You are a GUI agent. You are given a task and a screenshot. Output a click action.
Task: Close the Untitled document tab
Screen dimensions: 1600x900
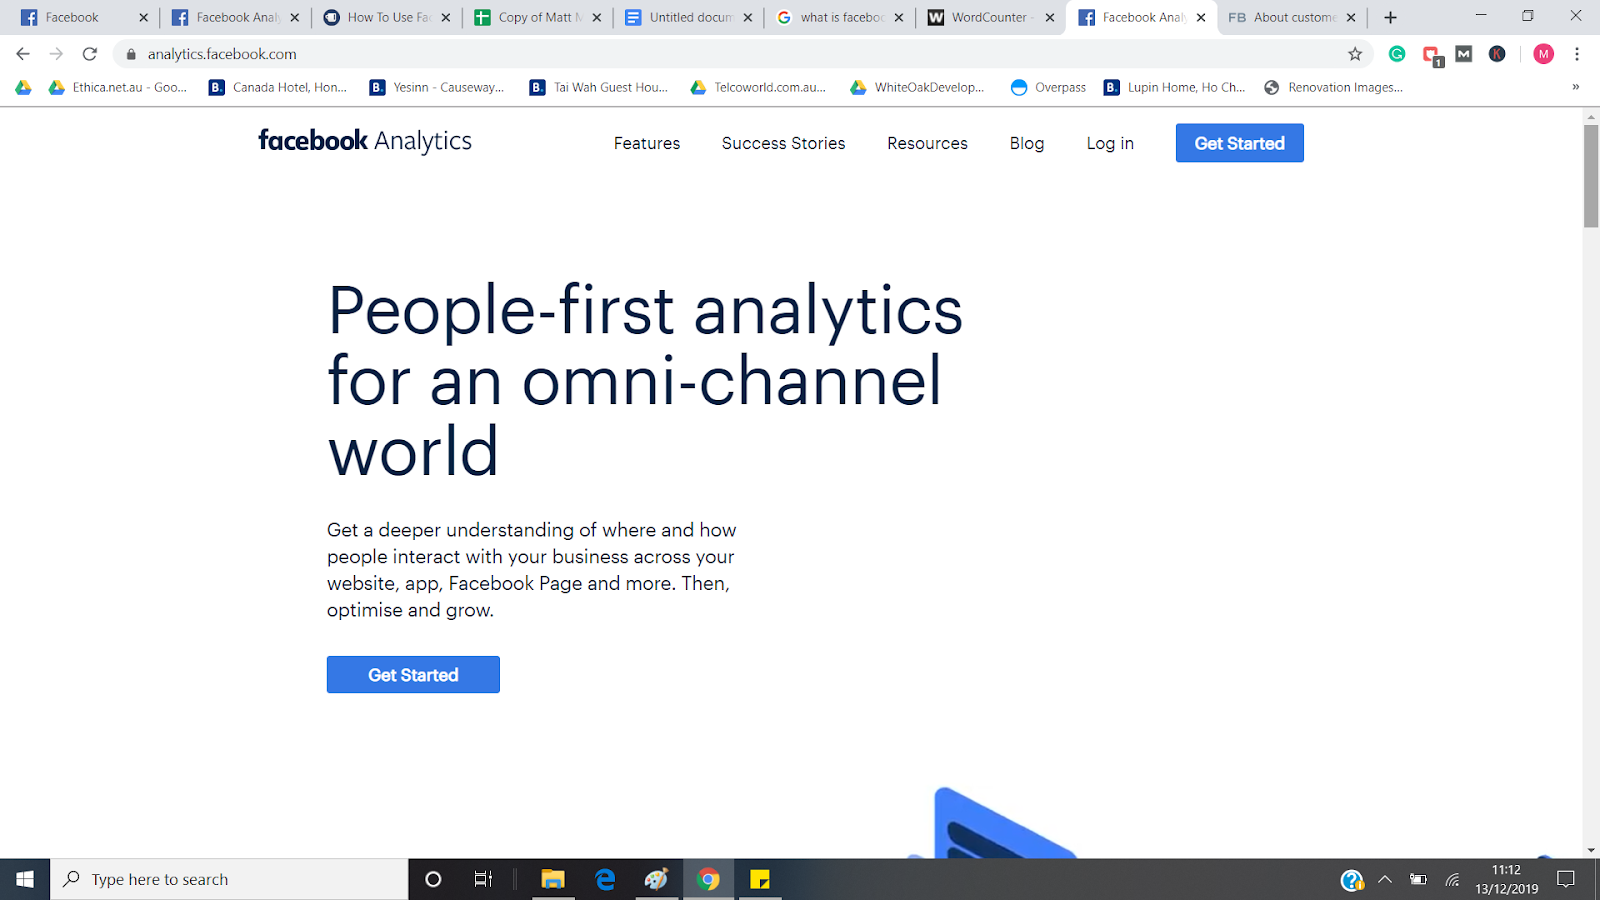[x=748, y=17]
